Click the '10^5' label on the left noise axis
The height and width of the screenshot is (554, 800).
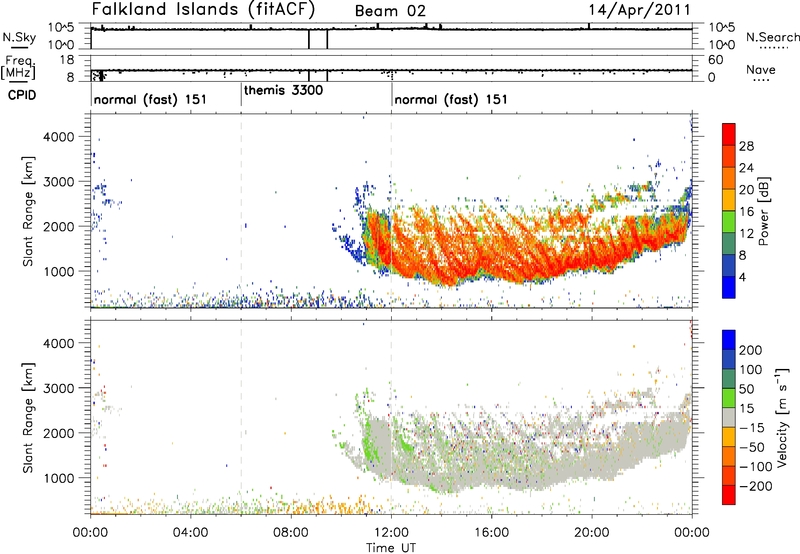click(x=61, y=28)
